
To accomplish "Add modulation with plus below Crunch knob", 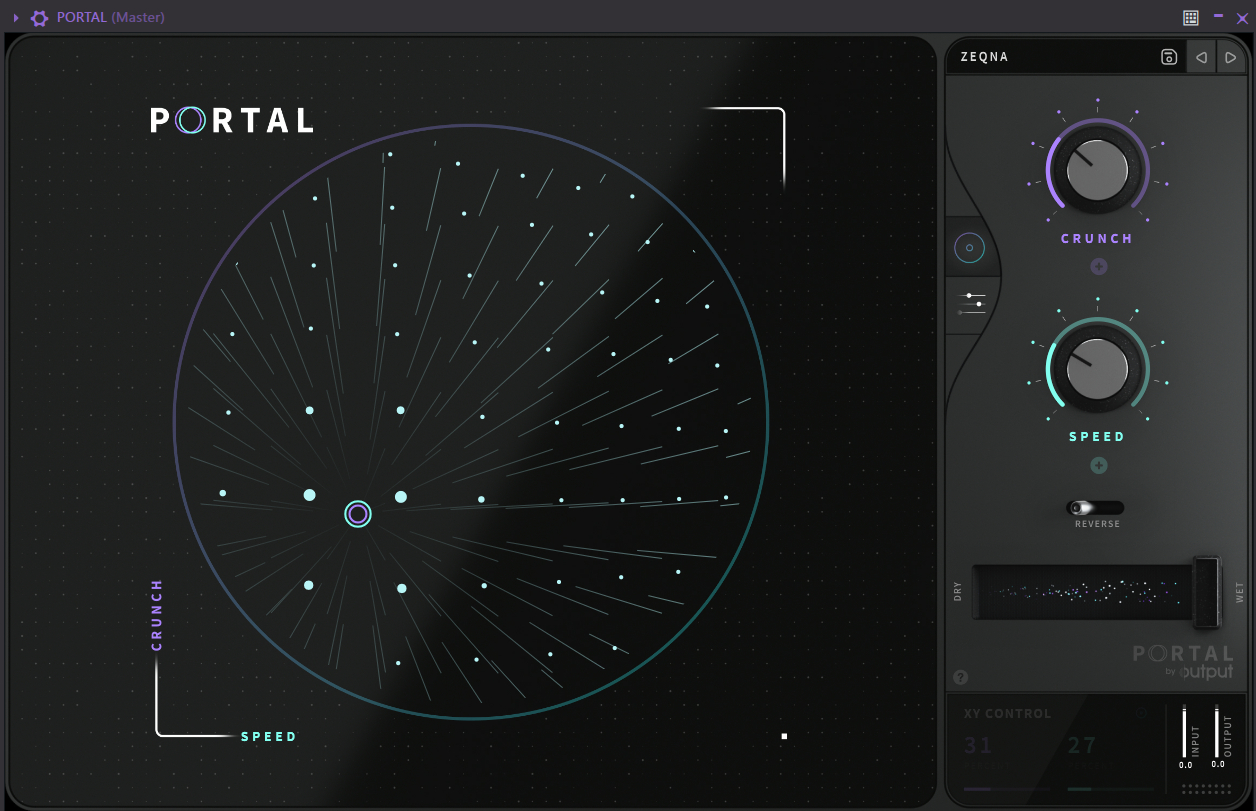I will pos(1098,267).
